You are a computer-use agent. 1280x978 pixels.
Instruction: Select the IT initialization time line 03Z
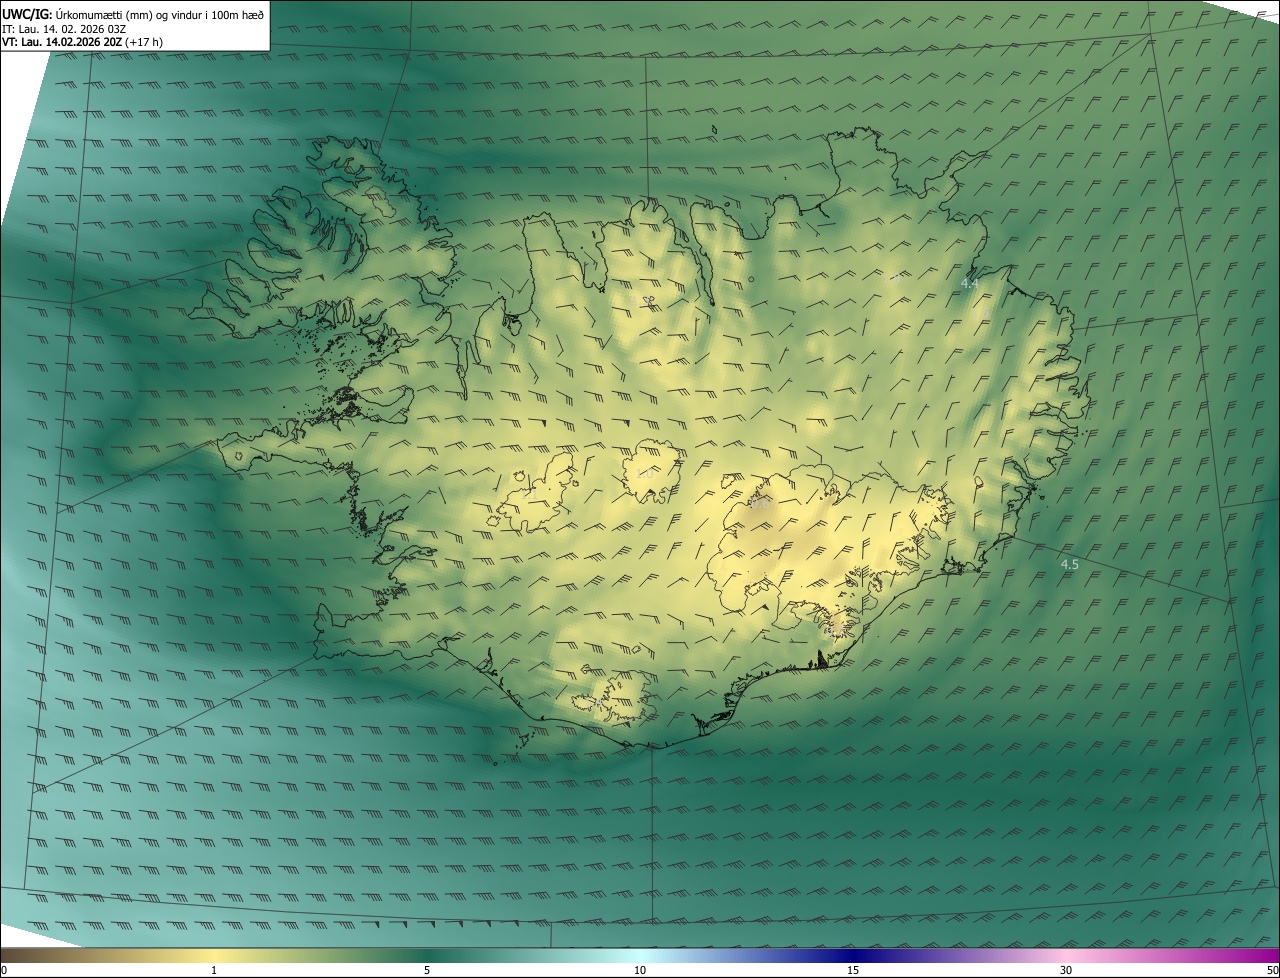pyautogui.click(x=64, y=28)
